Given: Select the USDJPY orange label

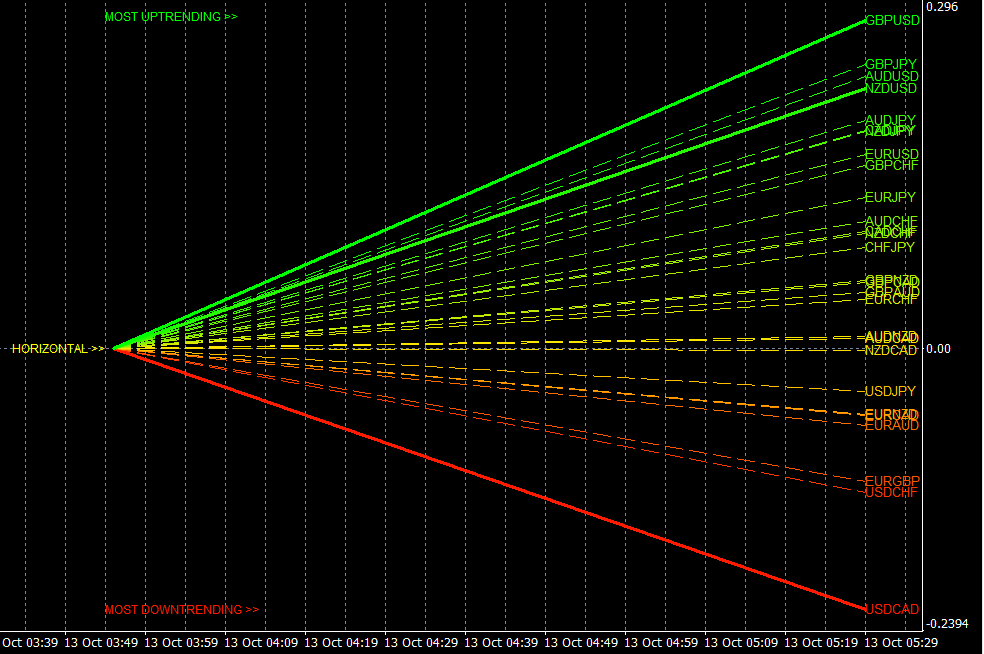Looking at the screenshot, I should (x=890, y=391).
